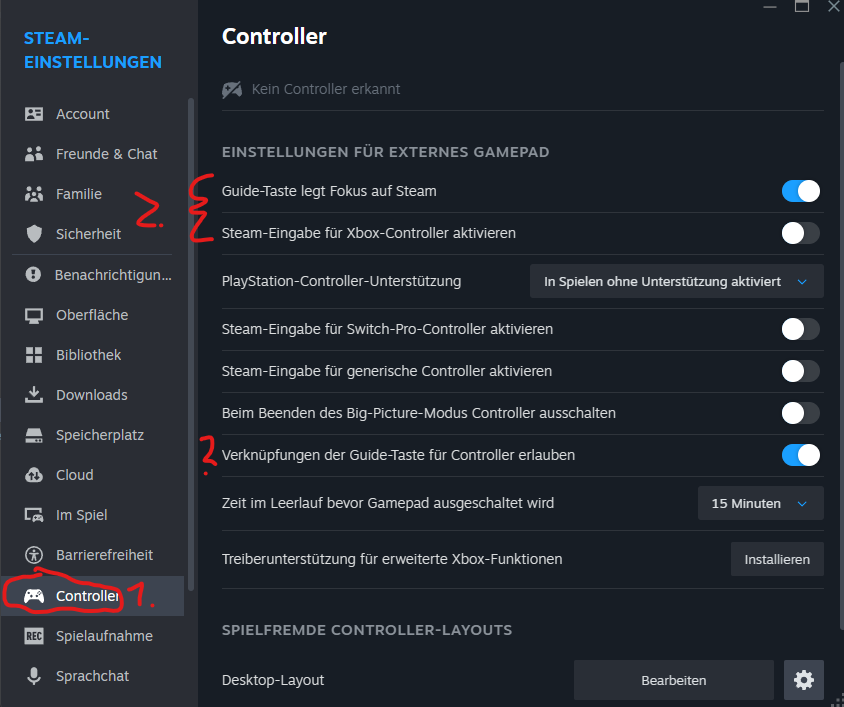Image resolution: width=844 pixels, height=707 pixels.
Task: Open Desktop-Layout gear settings icon
Action: (804, 680)
